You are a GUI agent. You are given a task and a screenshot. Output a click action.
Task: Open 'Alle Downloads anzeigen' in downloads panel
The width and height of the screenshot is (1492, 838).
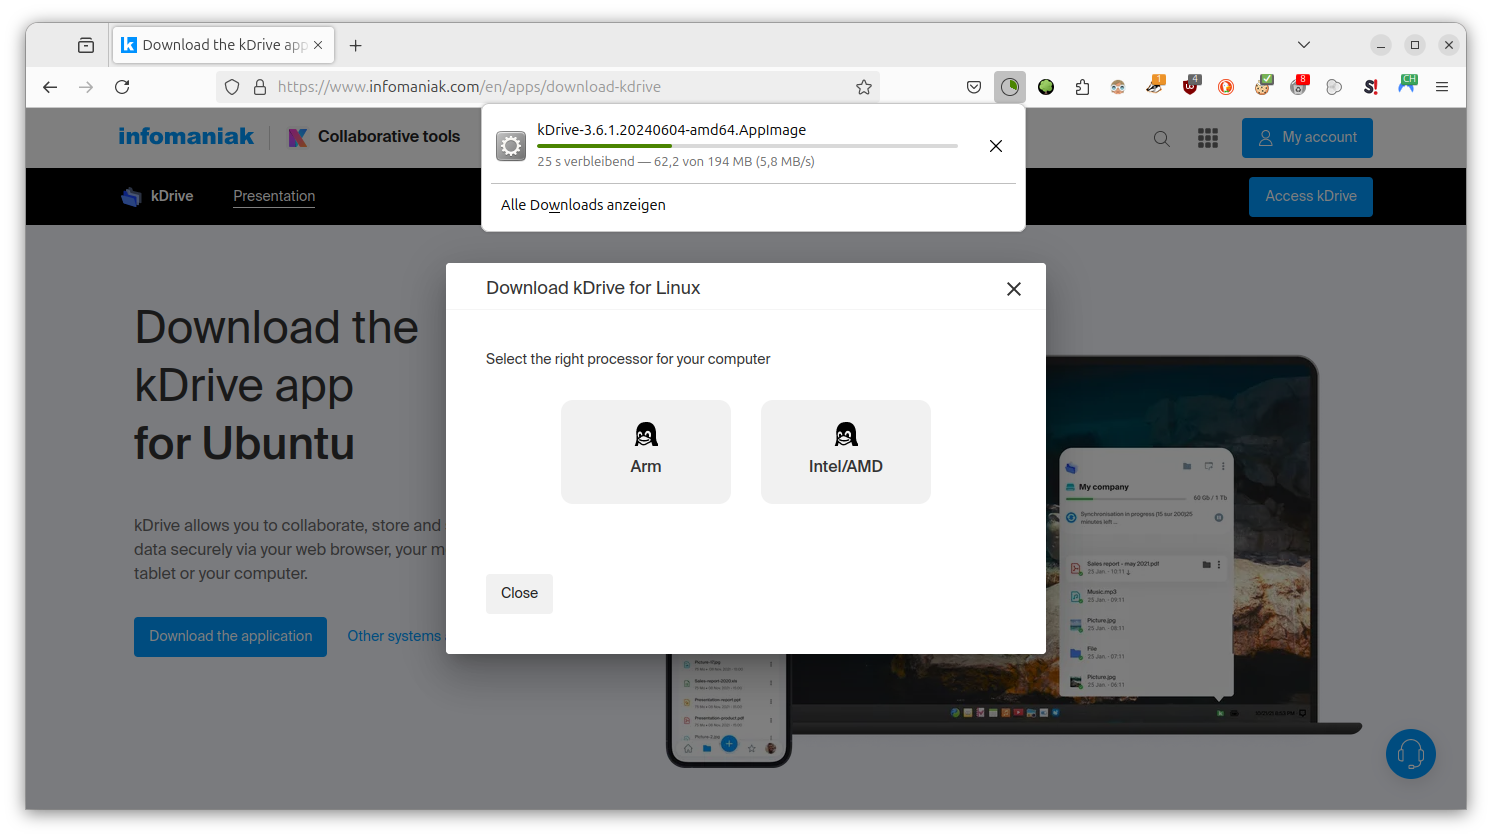coord(583,205)
